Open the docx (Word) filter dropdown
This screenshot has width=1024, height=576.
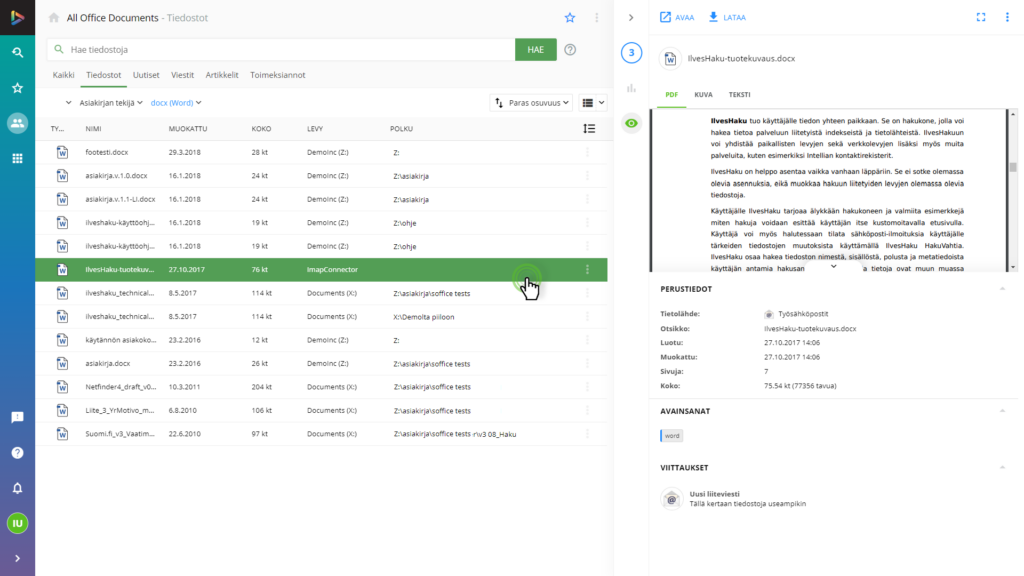pyautogui.click(x=176, y=103)
